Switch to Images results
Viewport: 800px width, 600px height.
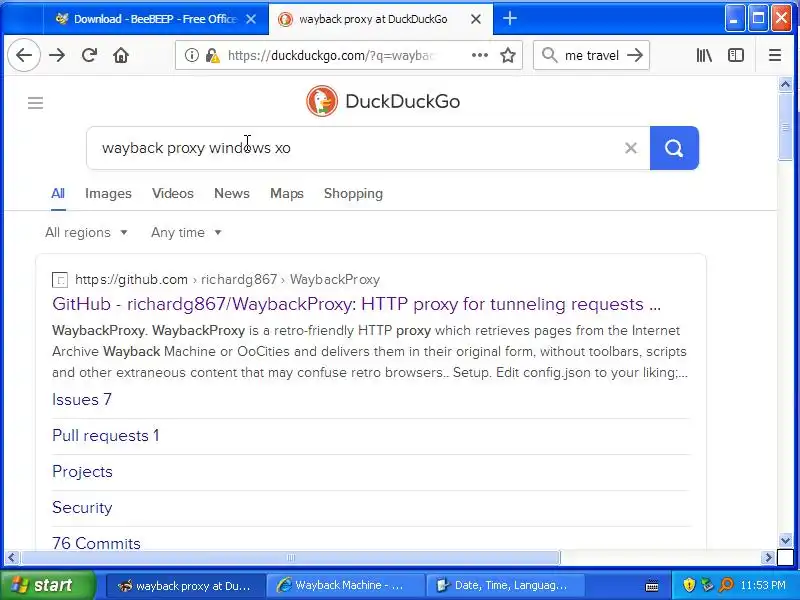pos(108,193)
